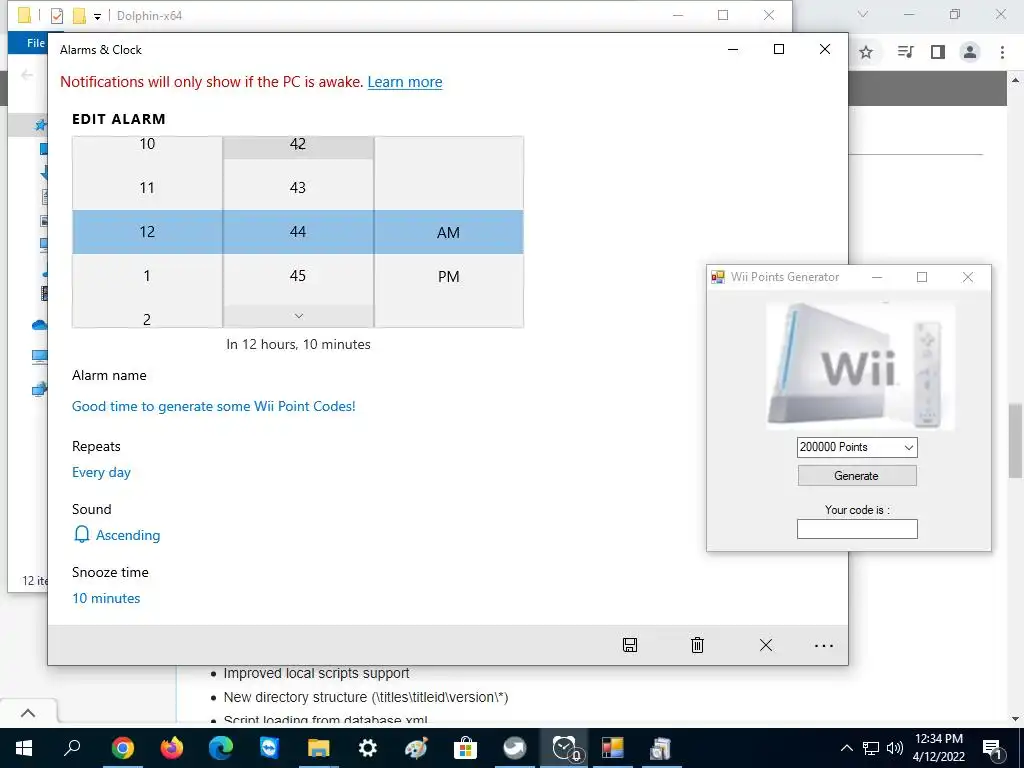
Task: Click the Chrome scrollbar up arrow
Action: click(x=1015, y=80)
